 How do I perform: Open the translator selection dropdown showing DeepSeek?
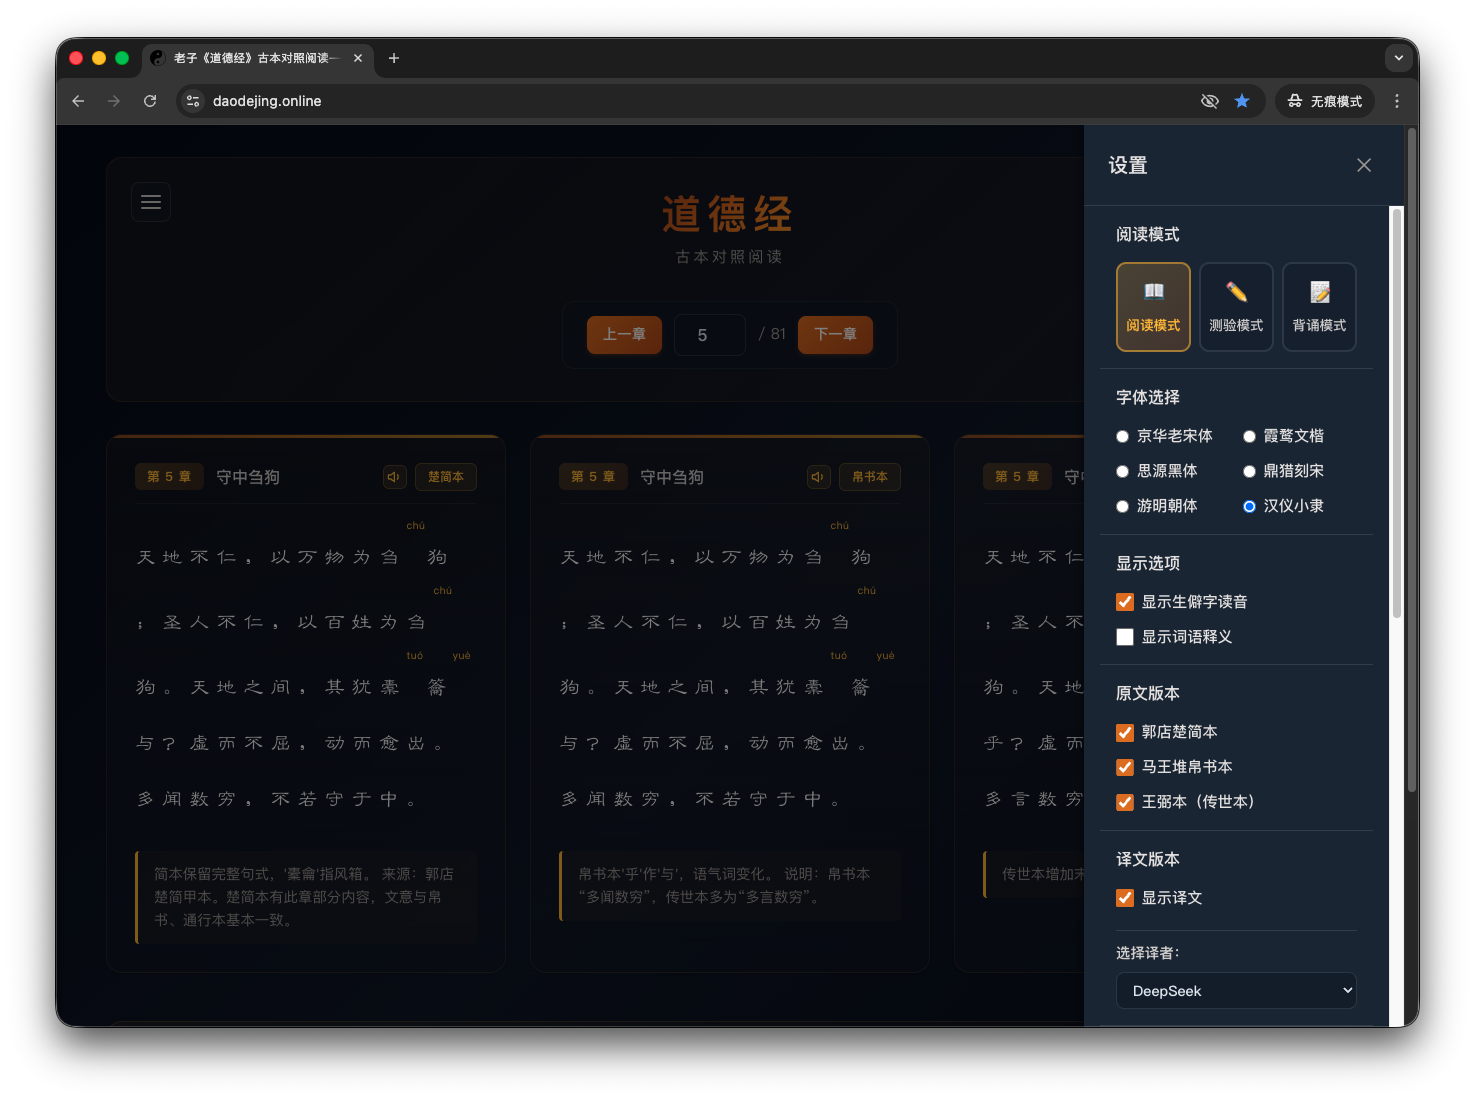click(1236, 990)
